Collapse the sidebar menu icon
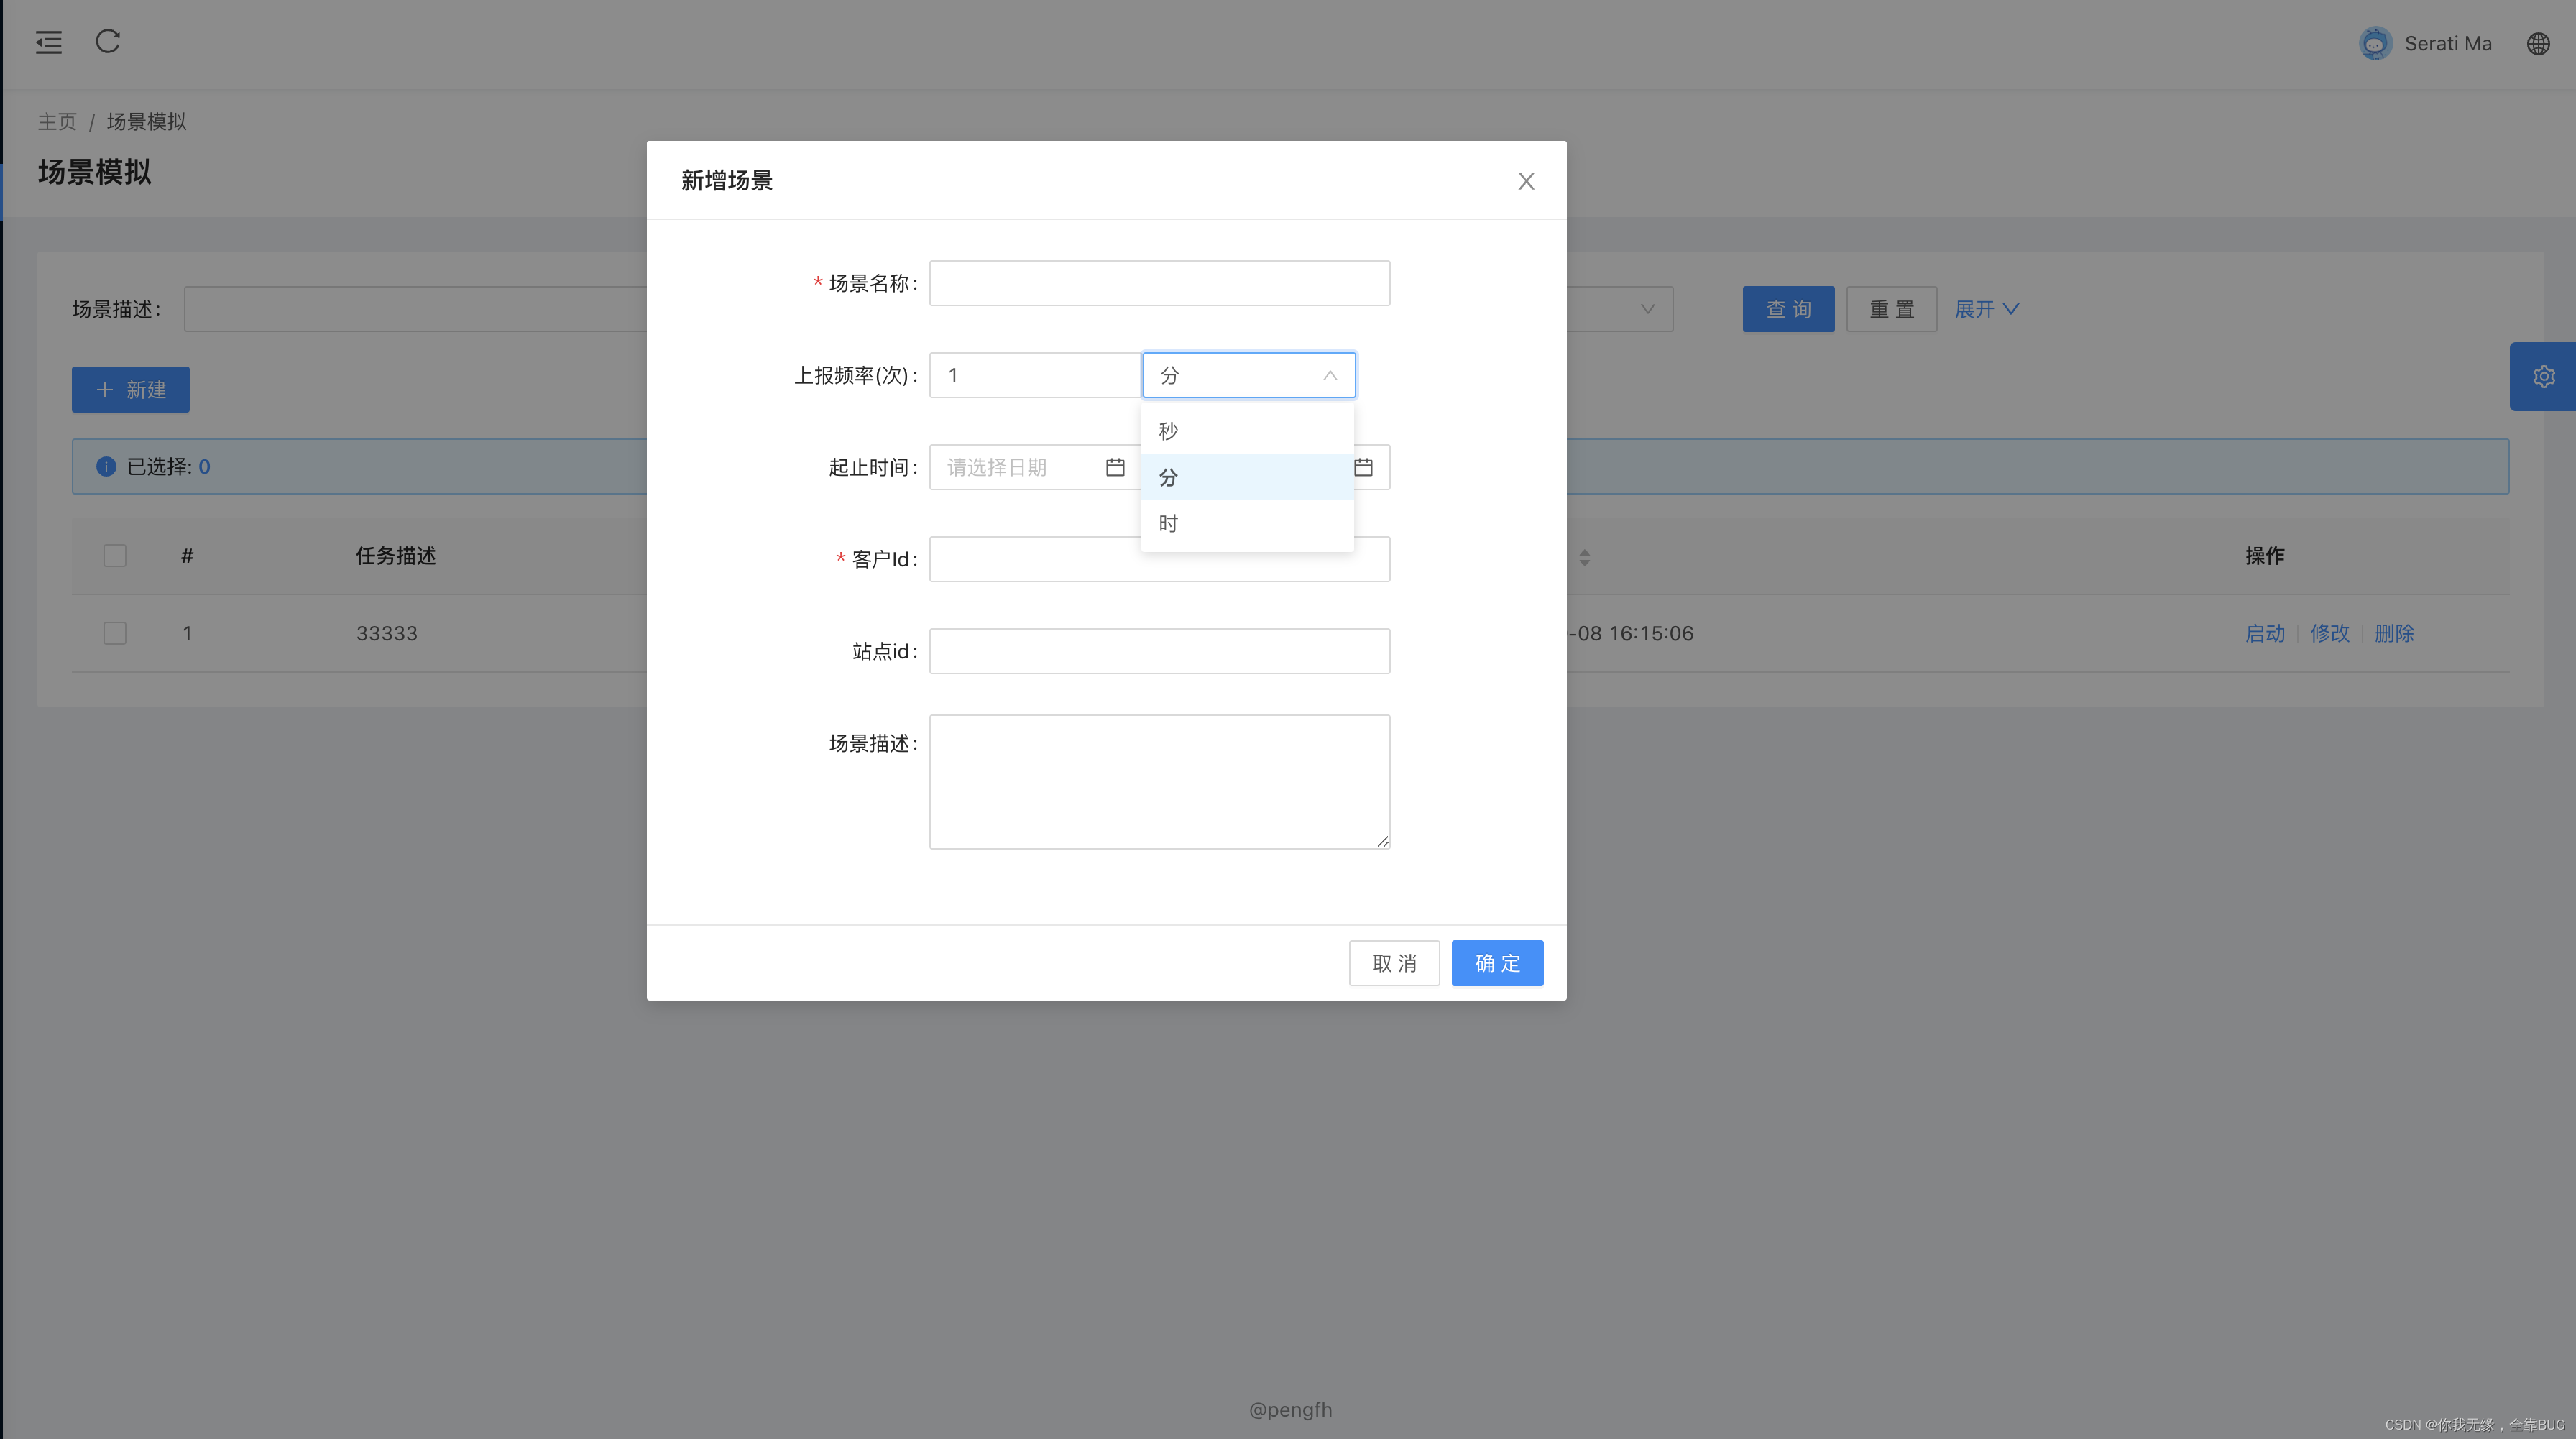2576x1439 pixels. (48, 42)
